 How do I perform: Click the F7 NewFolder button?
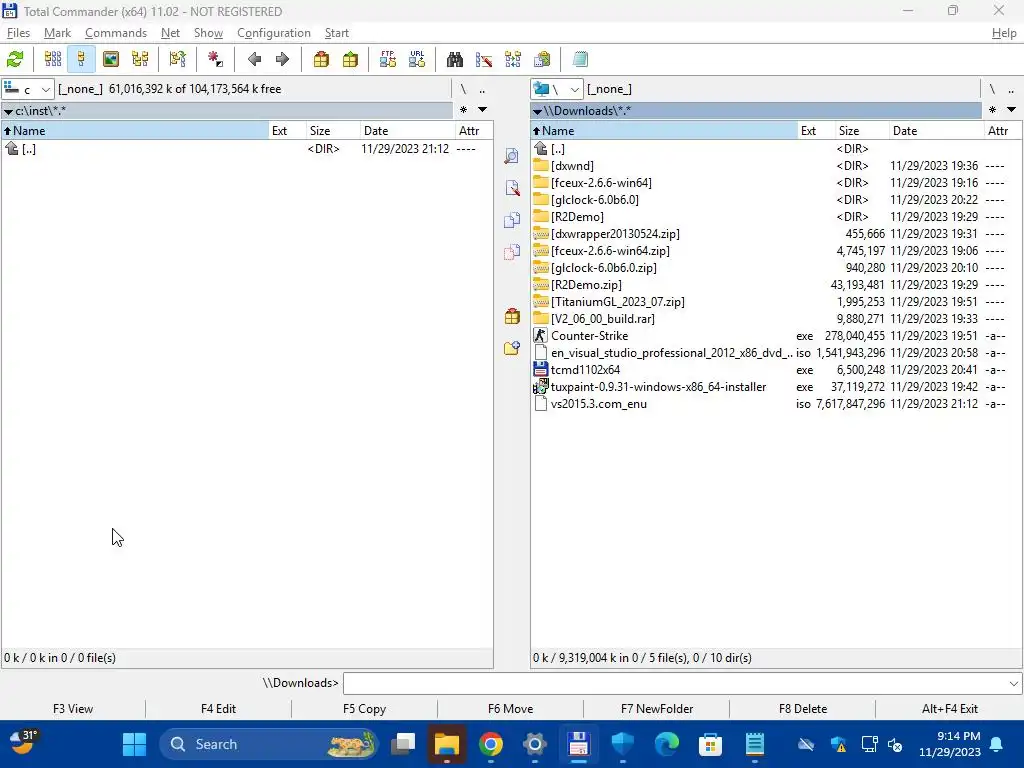pos(657,709)
